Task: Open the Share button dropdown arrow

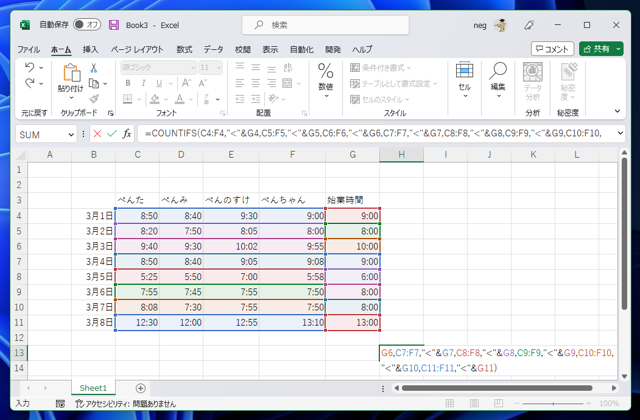Action: pyautogui.click(x=618, y=49)
